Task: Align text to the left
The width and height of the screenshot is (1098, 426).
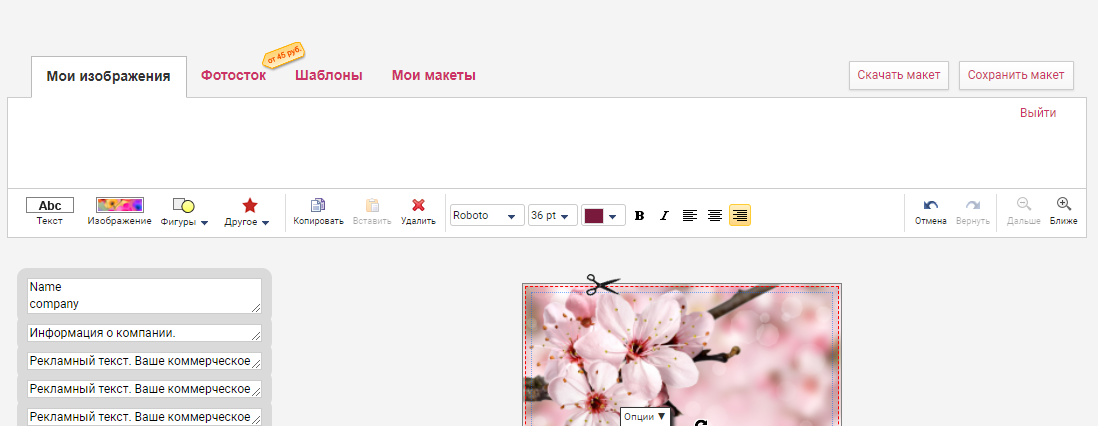Action: coord(690,216)
